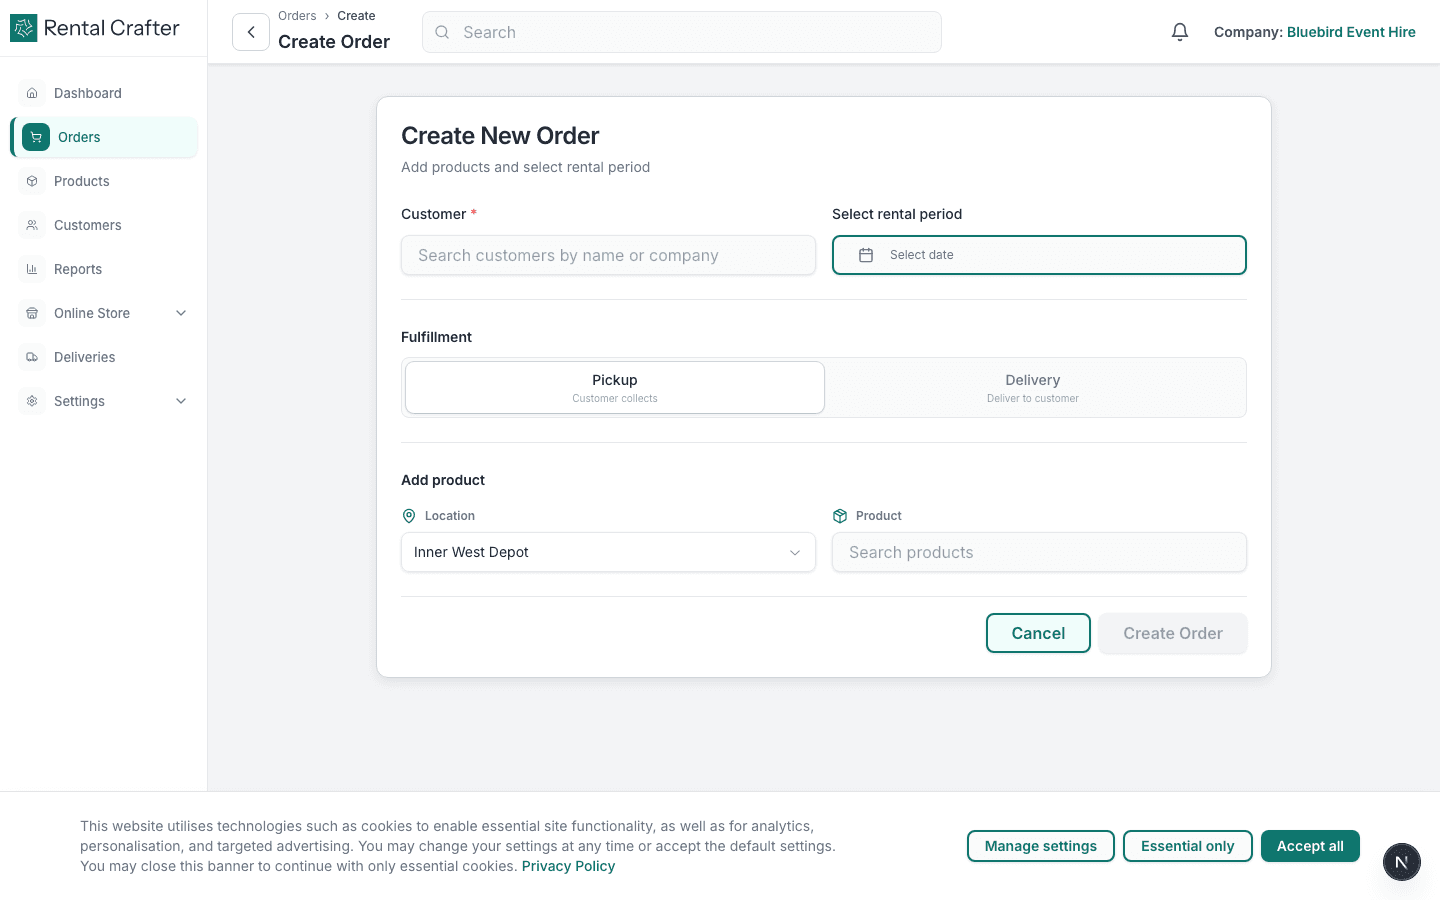The image size is (1440, 900).
Task: Click the Create Order button
Action: coord(1173,633)
